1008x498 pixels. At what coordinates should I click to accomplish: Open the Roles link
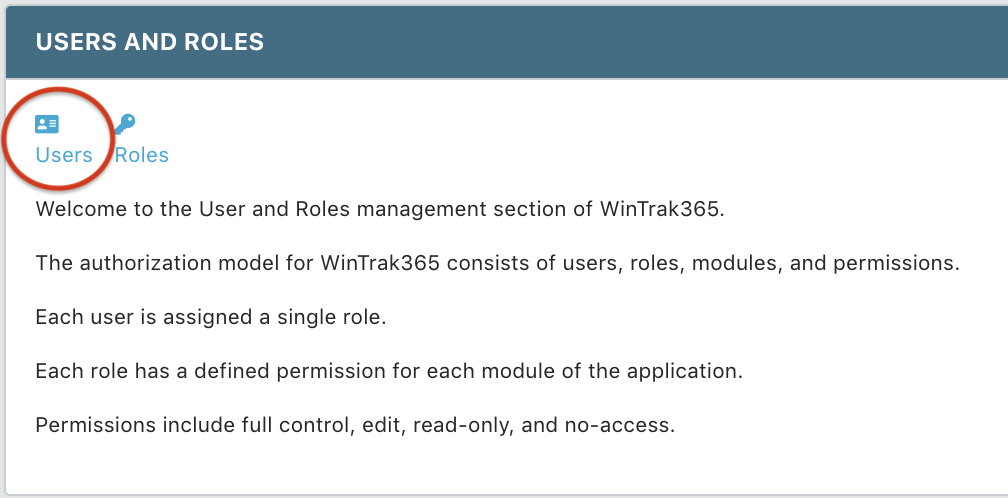pos(141,155)
